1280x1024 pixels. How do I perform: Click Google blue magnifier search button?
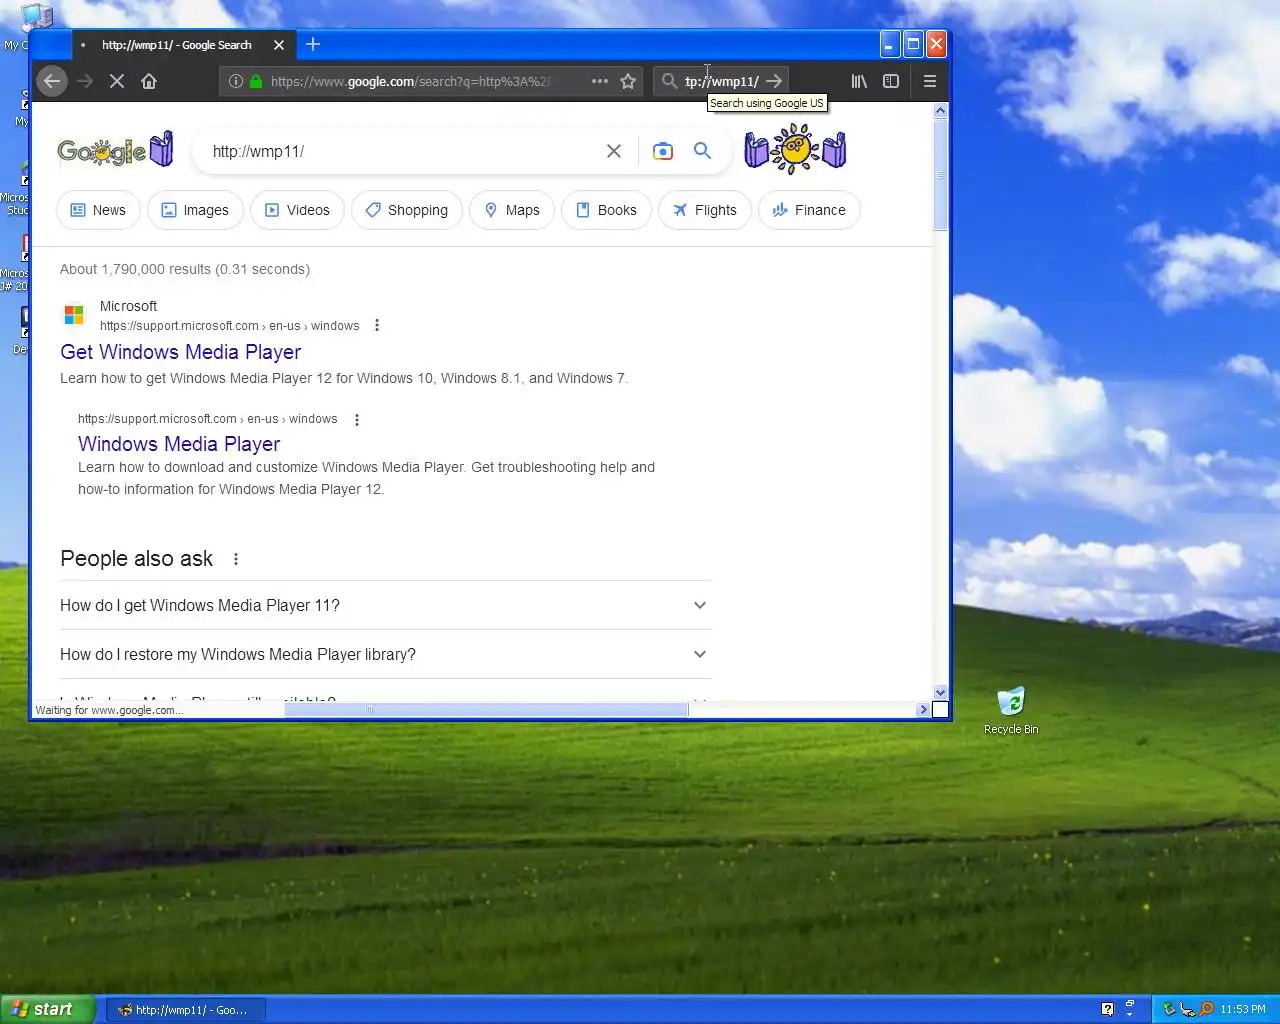tap(703, 151)
